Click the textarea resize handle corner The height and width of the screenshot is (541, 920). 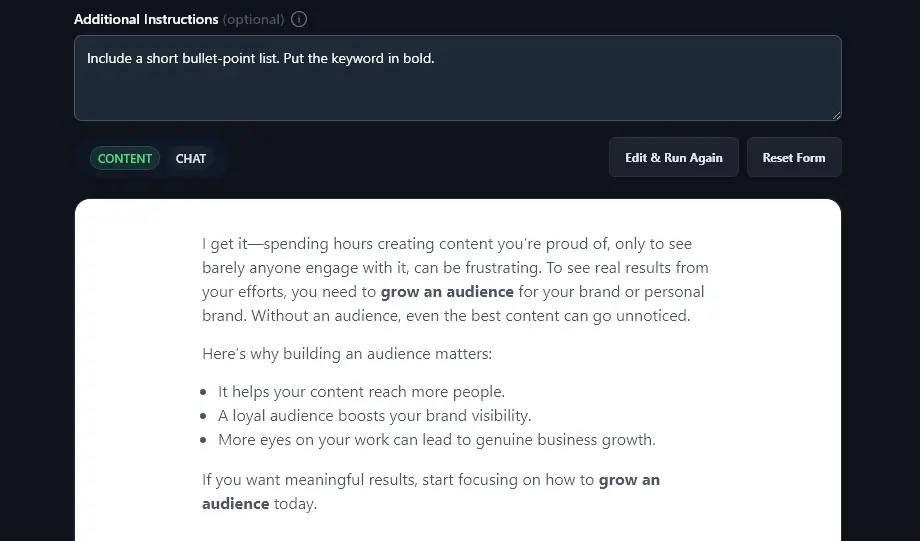(836, 115)
